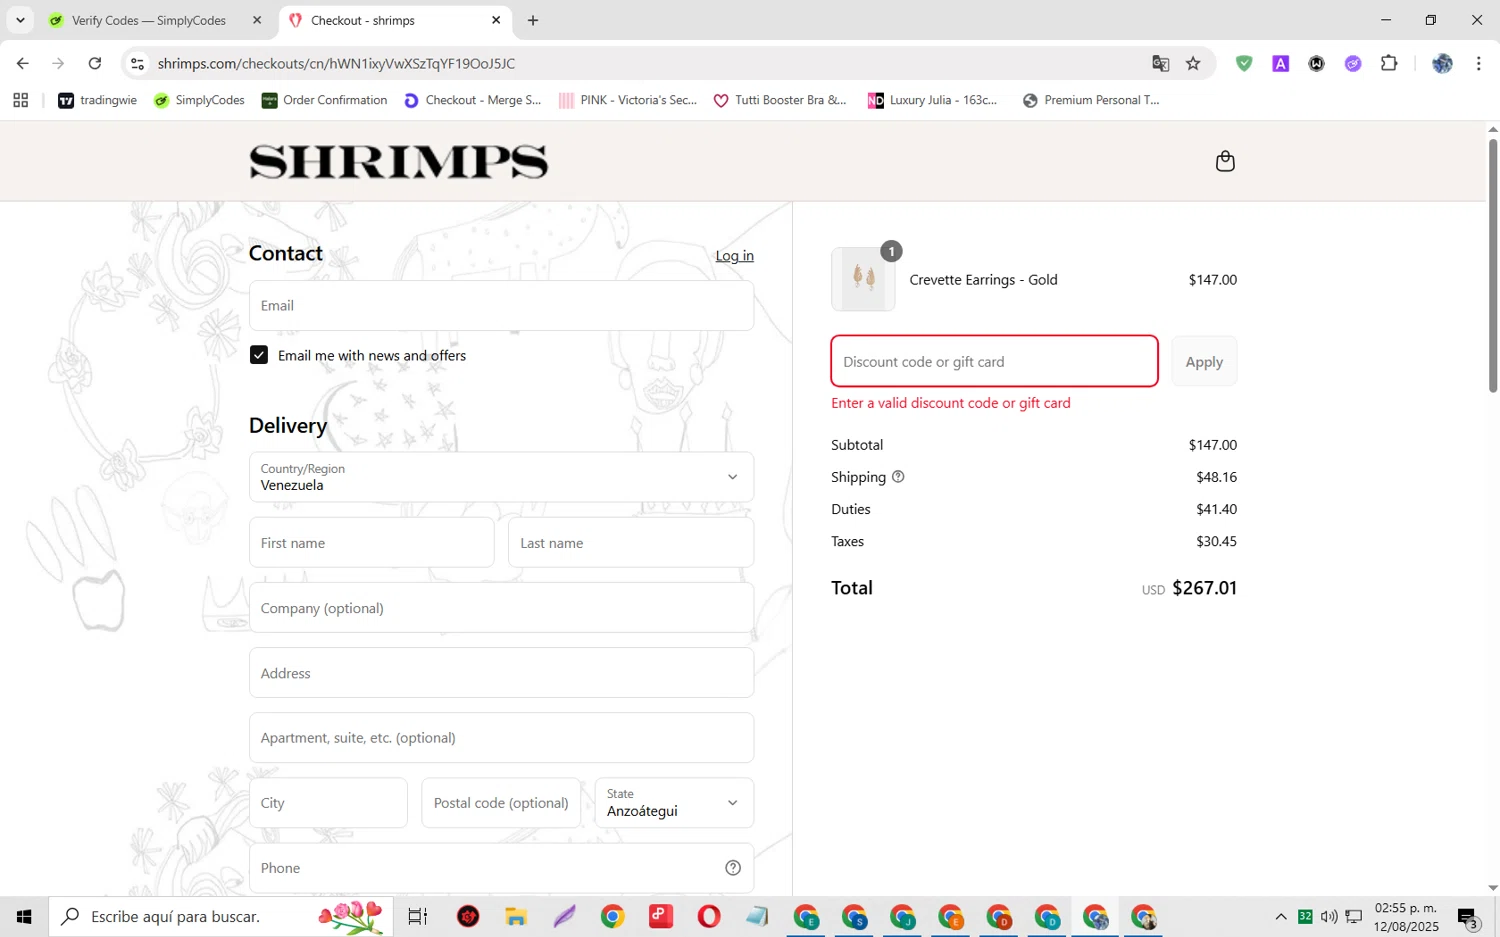This screenshot has width=1500, height=937.
Task: Click the Last name field
Action: coord(631,542)
